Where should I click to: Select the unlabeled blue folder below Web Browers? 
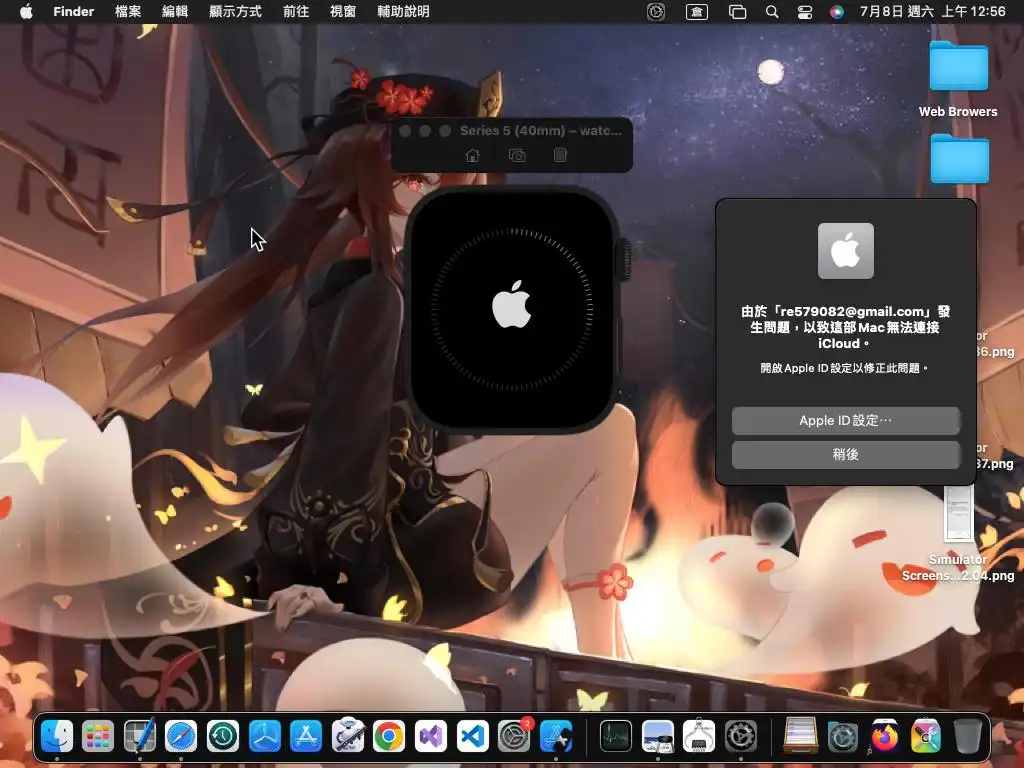coord(959,159)
